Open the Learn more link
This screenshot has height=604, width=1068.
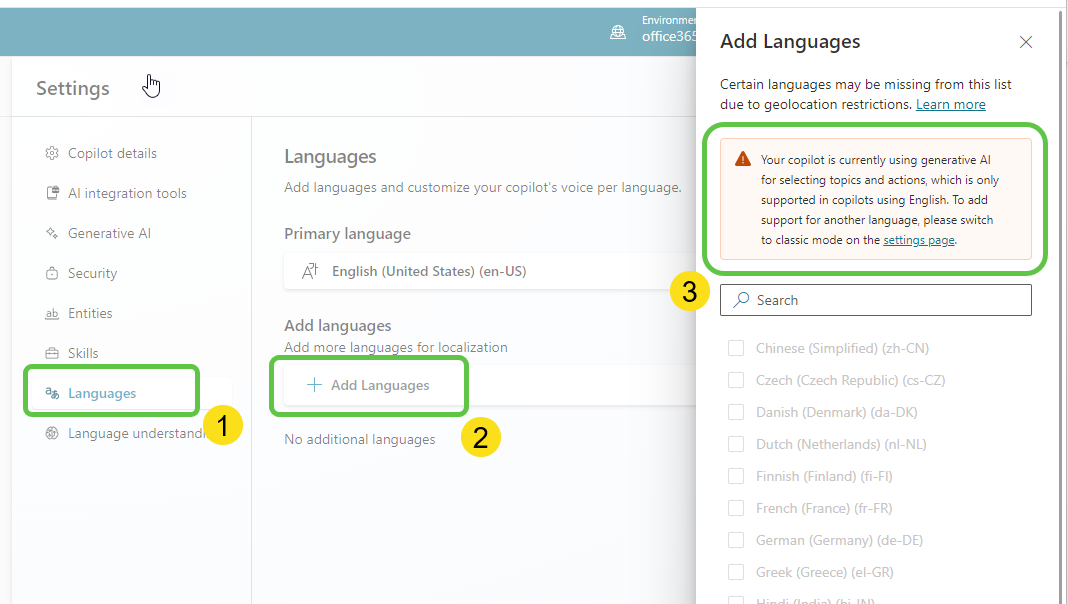pos(950,104)
